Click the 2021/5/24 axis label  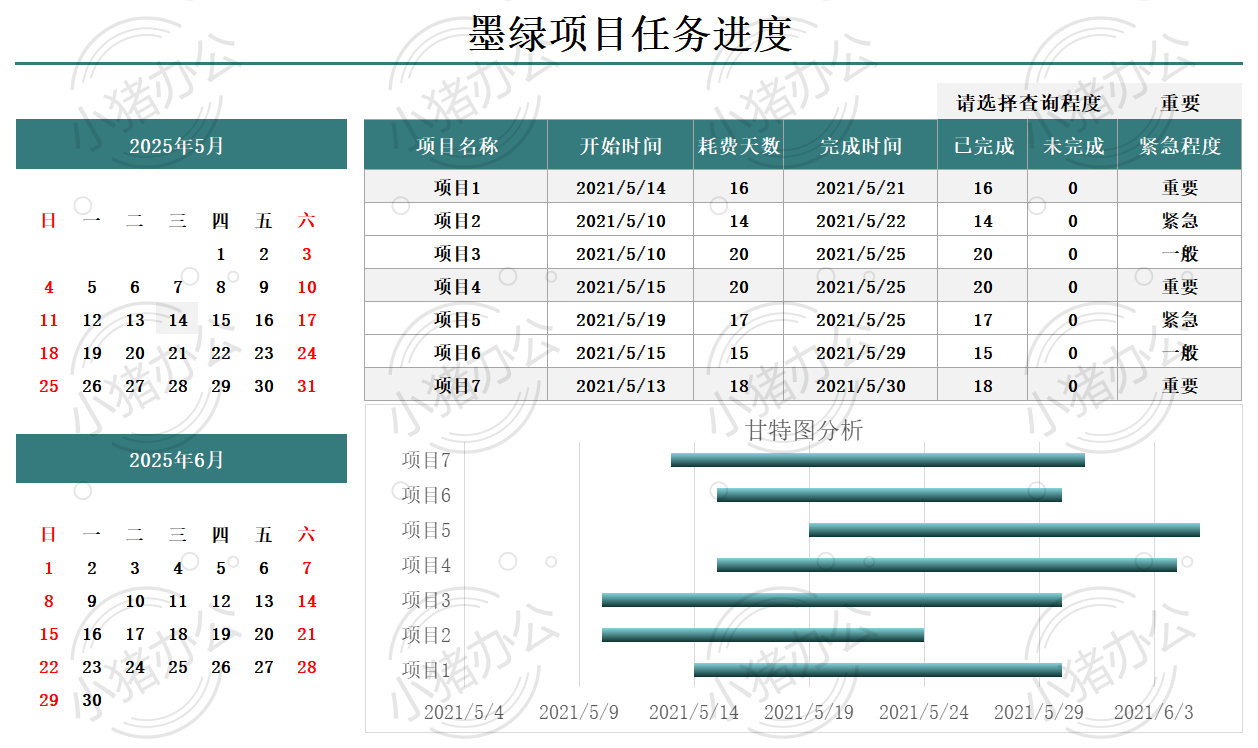click(924, 712)
